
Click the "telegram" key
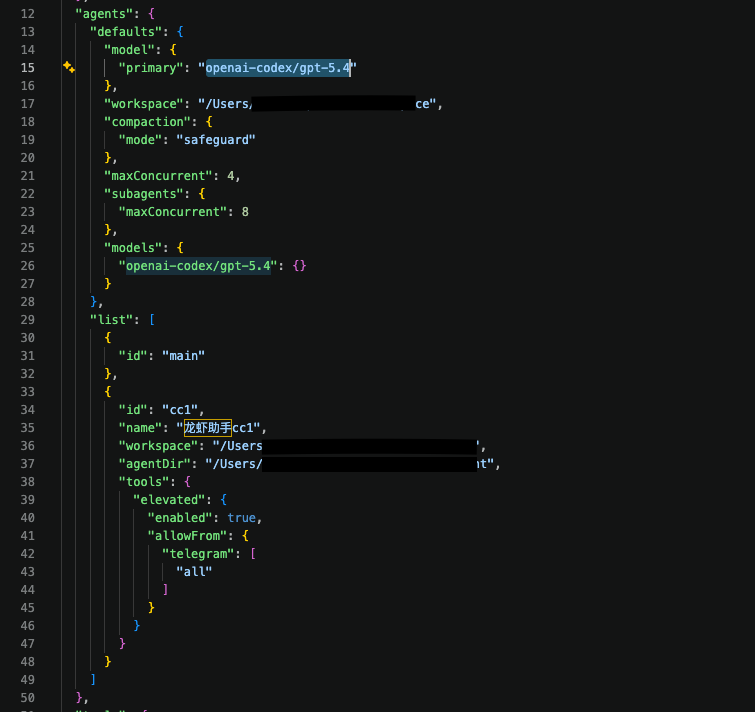click(x=198, y=554)
